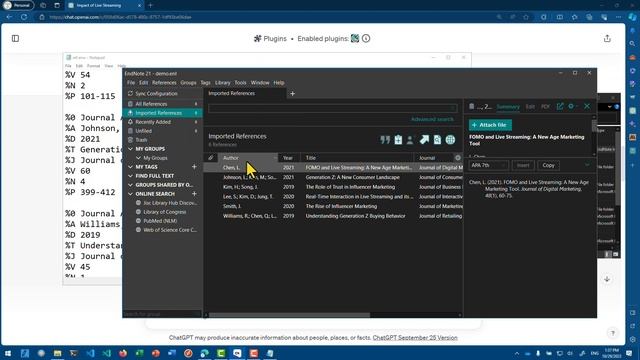The image size is (640, 360).
Task: Collapse the MY TAGS section
Action: click(x=130, y=167)
